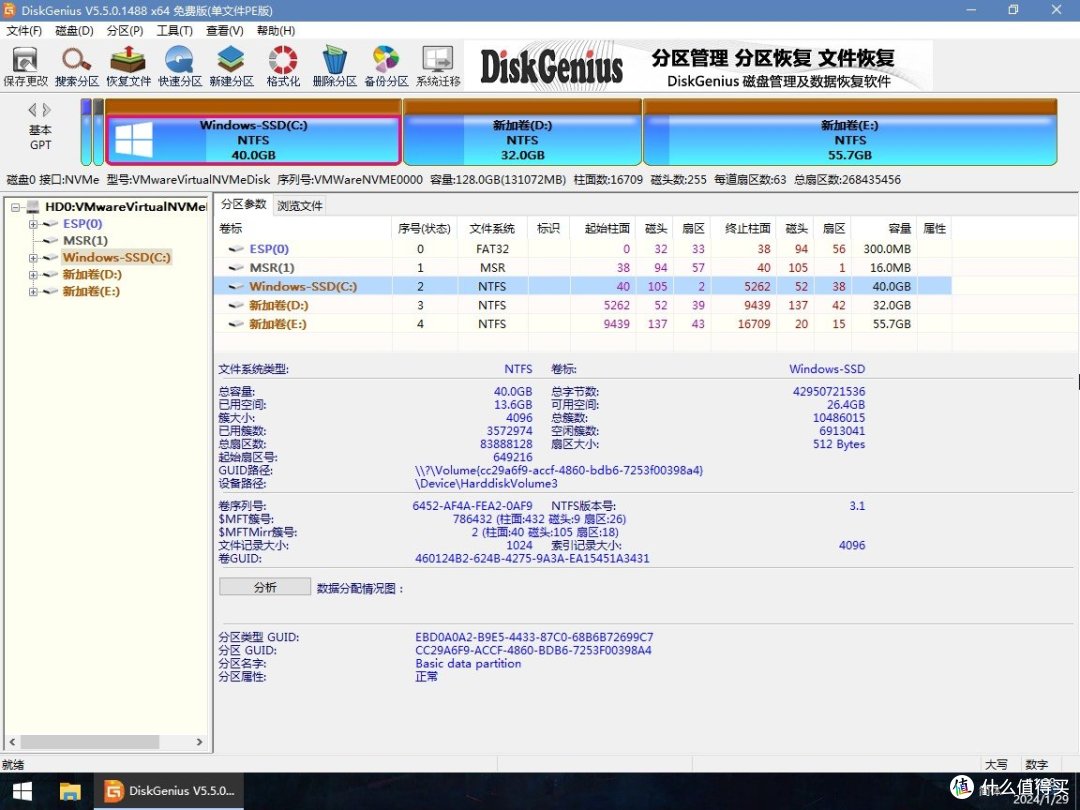Click the Delete Partition (删除分区) icon

click(x=335, y=66)
